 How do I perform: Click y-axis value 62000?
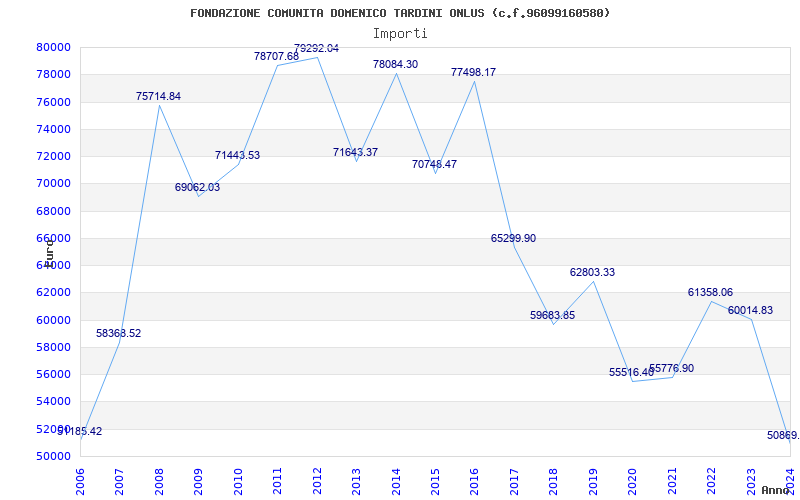pyautogui.click(x=53, y=292)
